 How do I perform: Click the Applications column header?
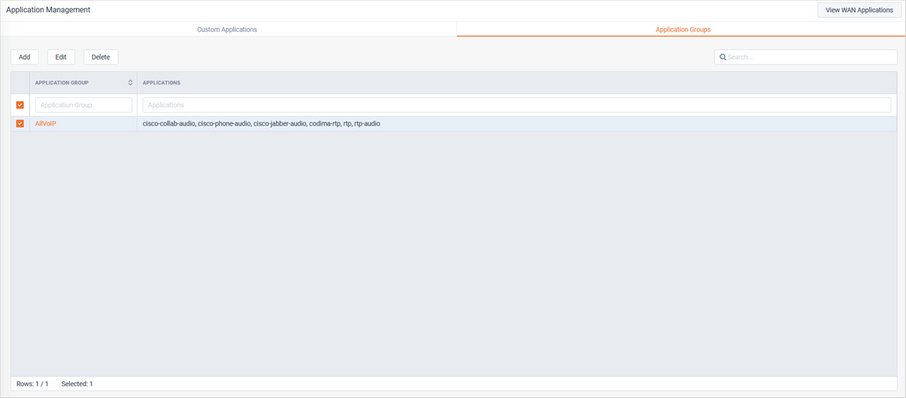(161, 83)
